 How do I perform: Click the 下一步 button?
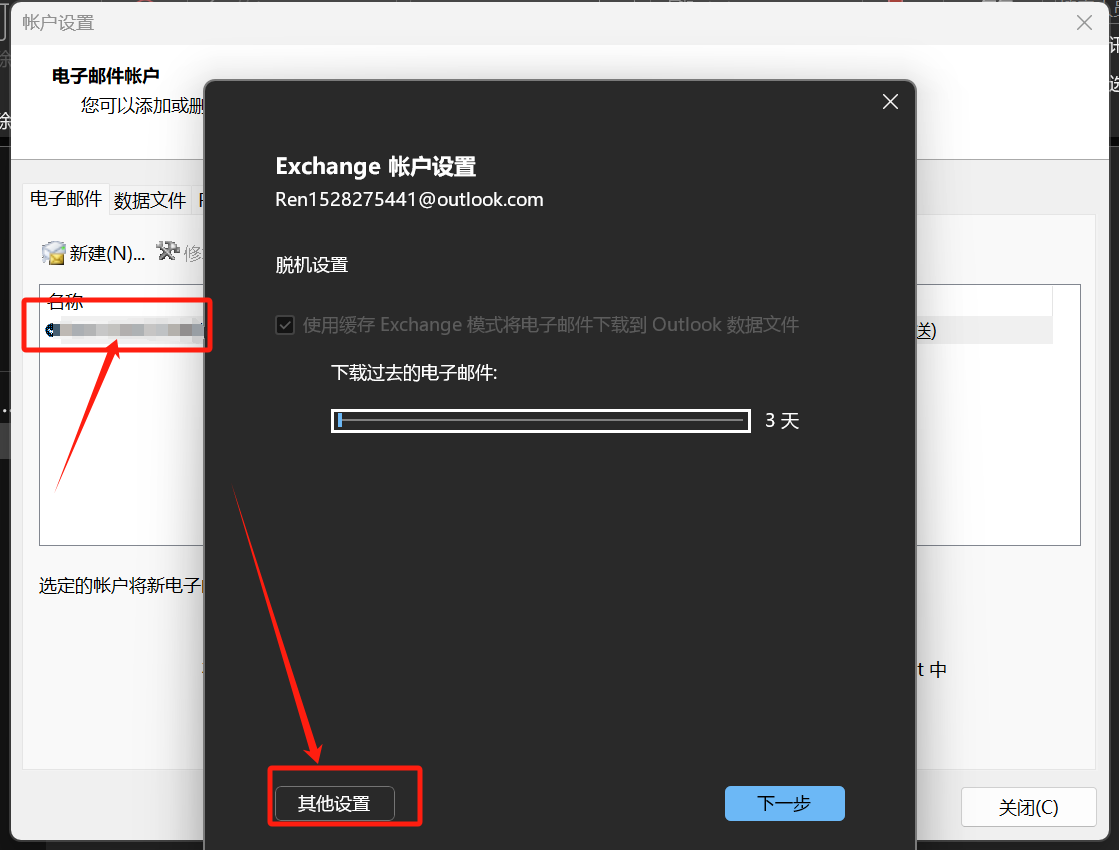(784, 804)
